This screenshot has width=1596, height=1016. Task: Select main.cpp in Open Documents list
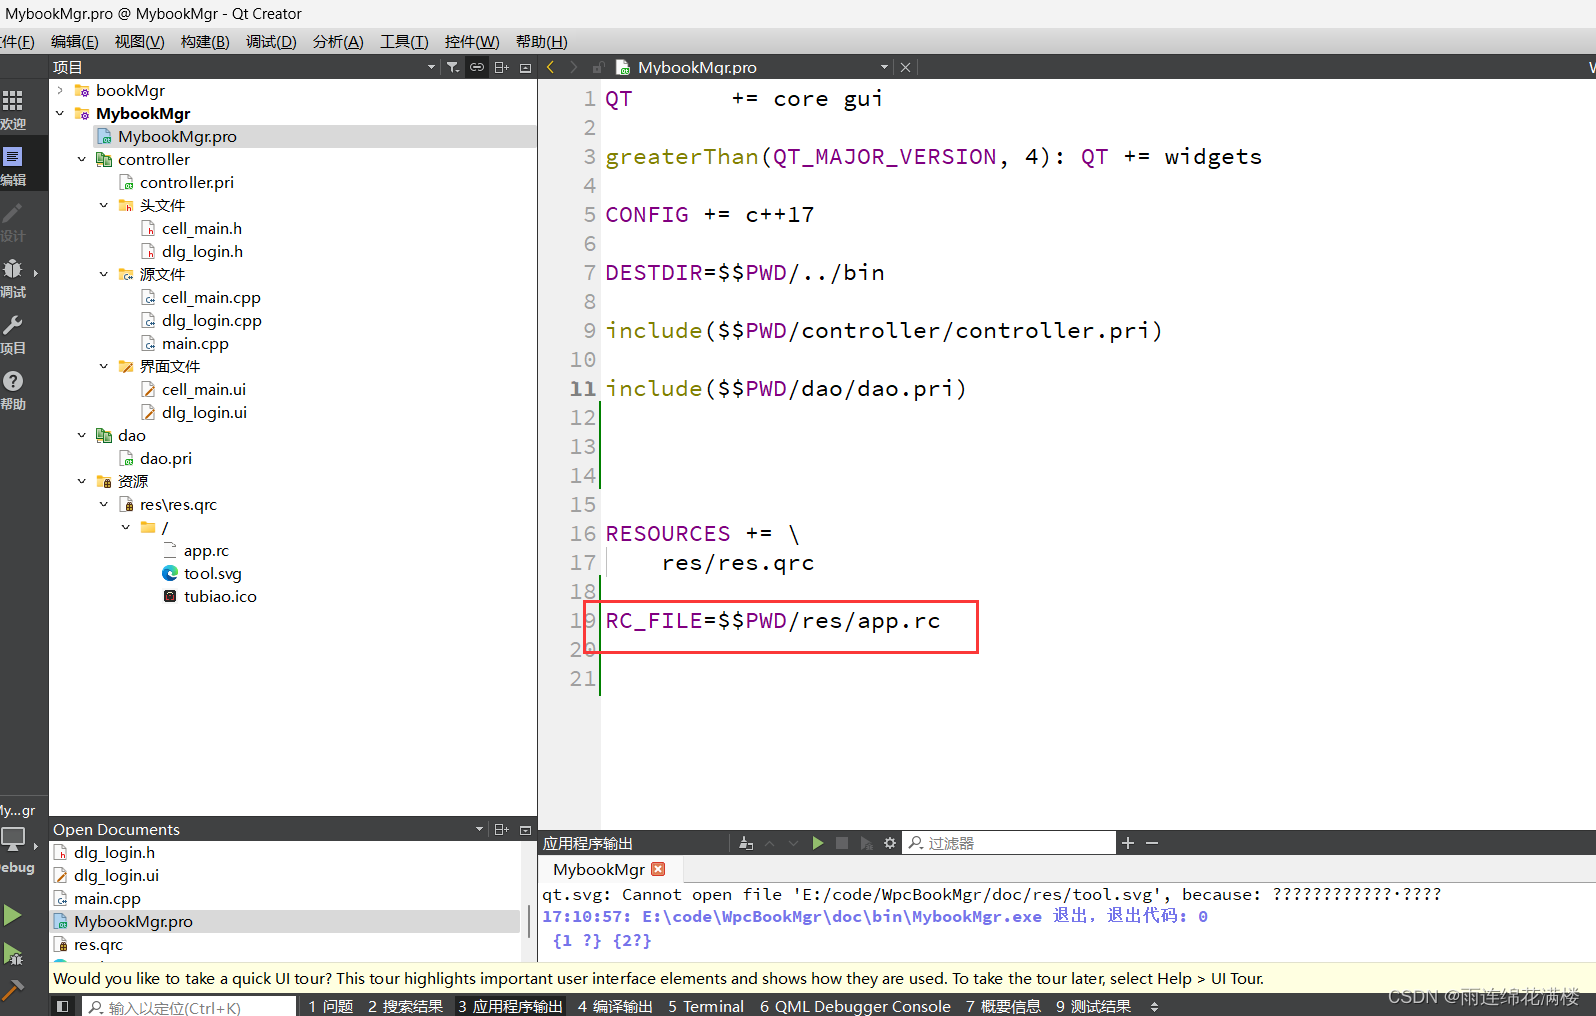click(107, 898)
